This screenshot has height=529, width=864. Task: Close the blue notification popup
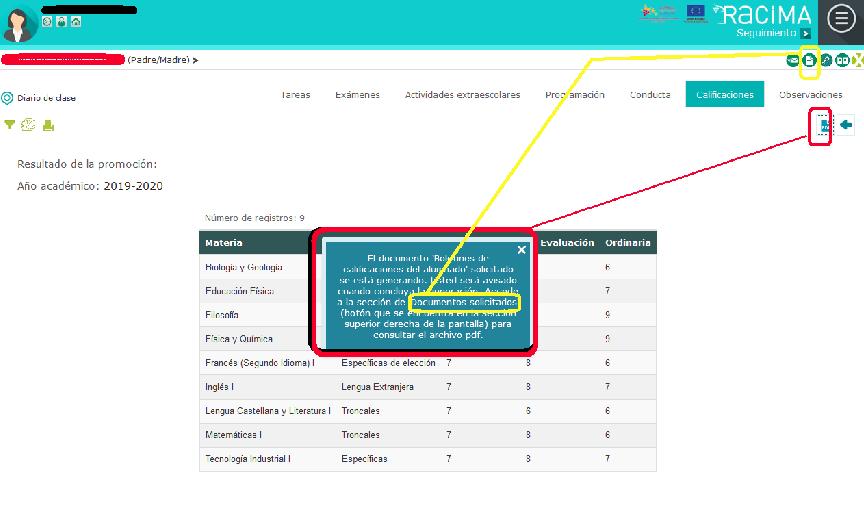521,250
